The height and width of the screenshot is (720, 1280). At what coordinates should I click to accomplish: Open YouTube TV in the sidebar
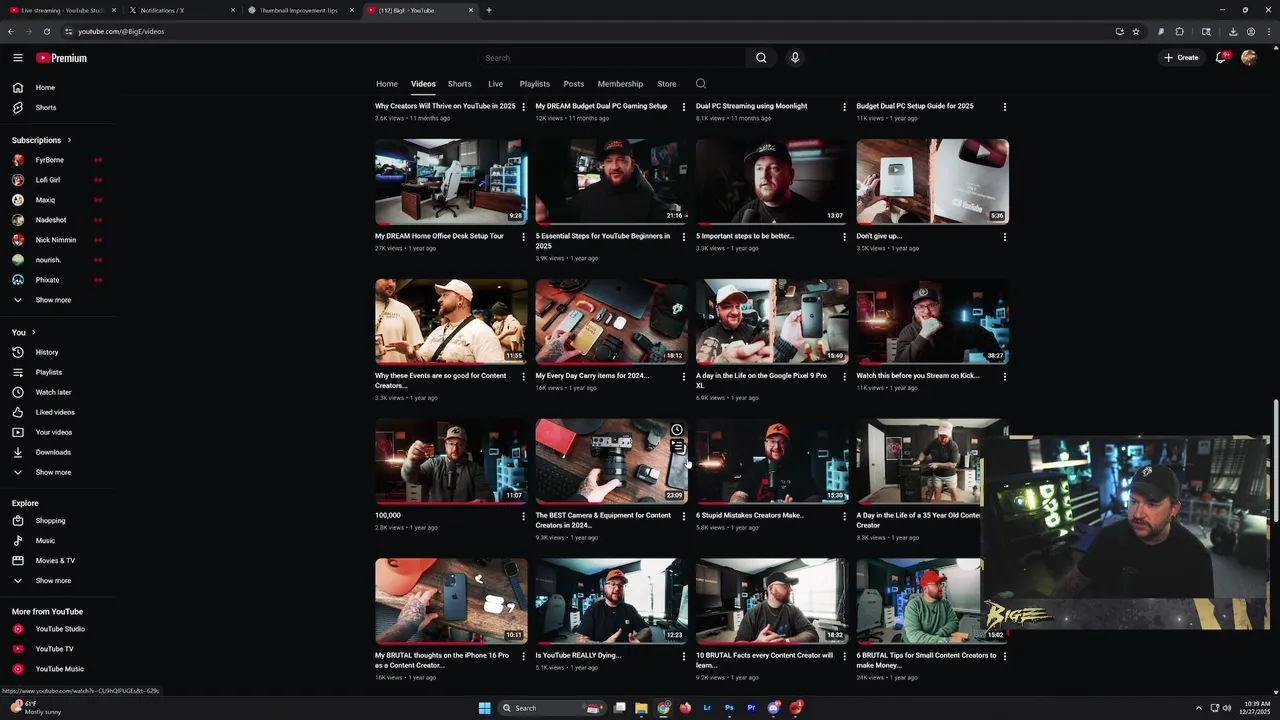pyautogui.click(x=58, y=649)
